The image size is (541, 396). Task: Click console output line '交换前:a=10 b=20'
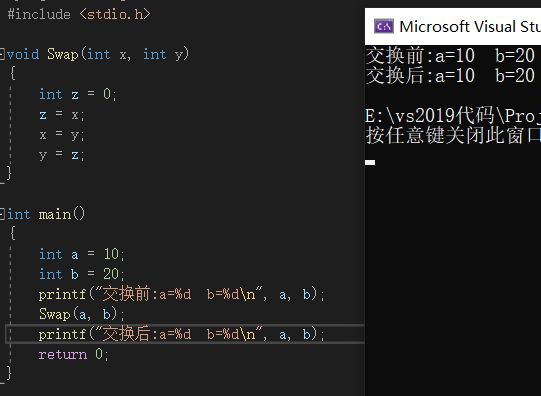click(450, 56)
